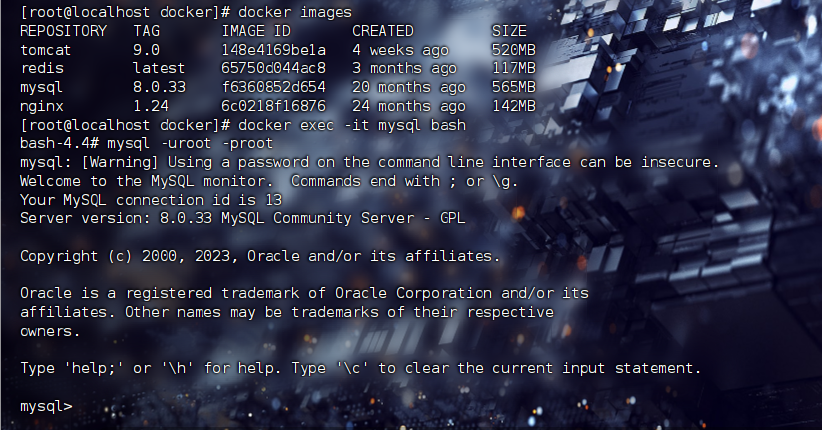The height and width of the screenshot is (430, 822).
Task: Click the nginx repository name
Action: coord(42,106)
